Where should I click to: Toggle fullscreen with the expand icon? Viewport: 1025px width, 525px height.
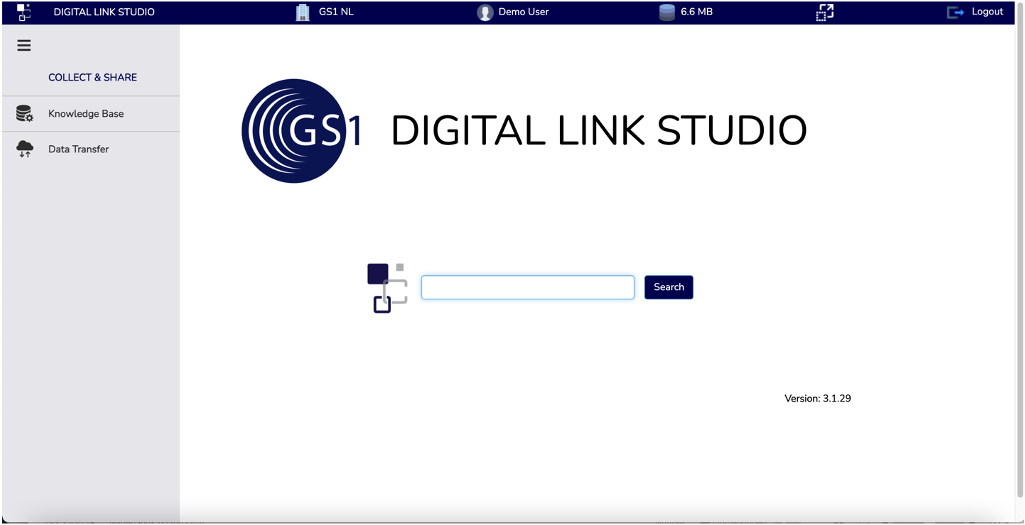point(825,12)
